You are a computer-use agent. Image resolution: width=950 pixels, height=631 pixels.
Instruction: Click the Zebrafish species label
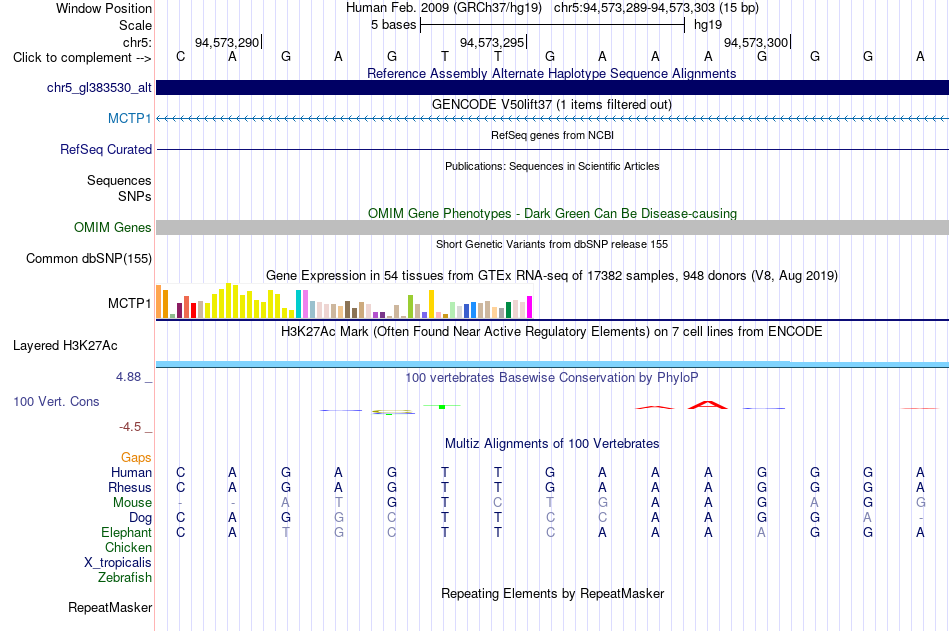(125, 577)
